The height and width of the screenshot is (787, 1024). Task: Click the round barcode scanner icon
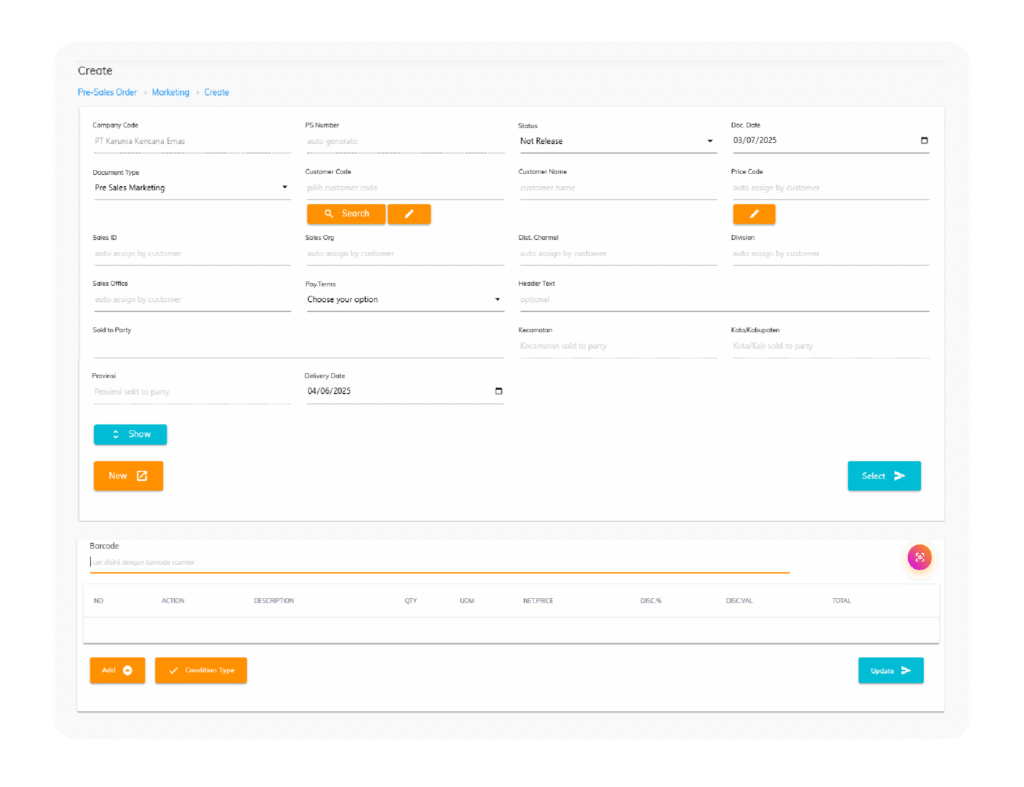919,558
